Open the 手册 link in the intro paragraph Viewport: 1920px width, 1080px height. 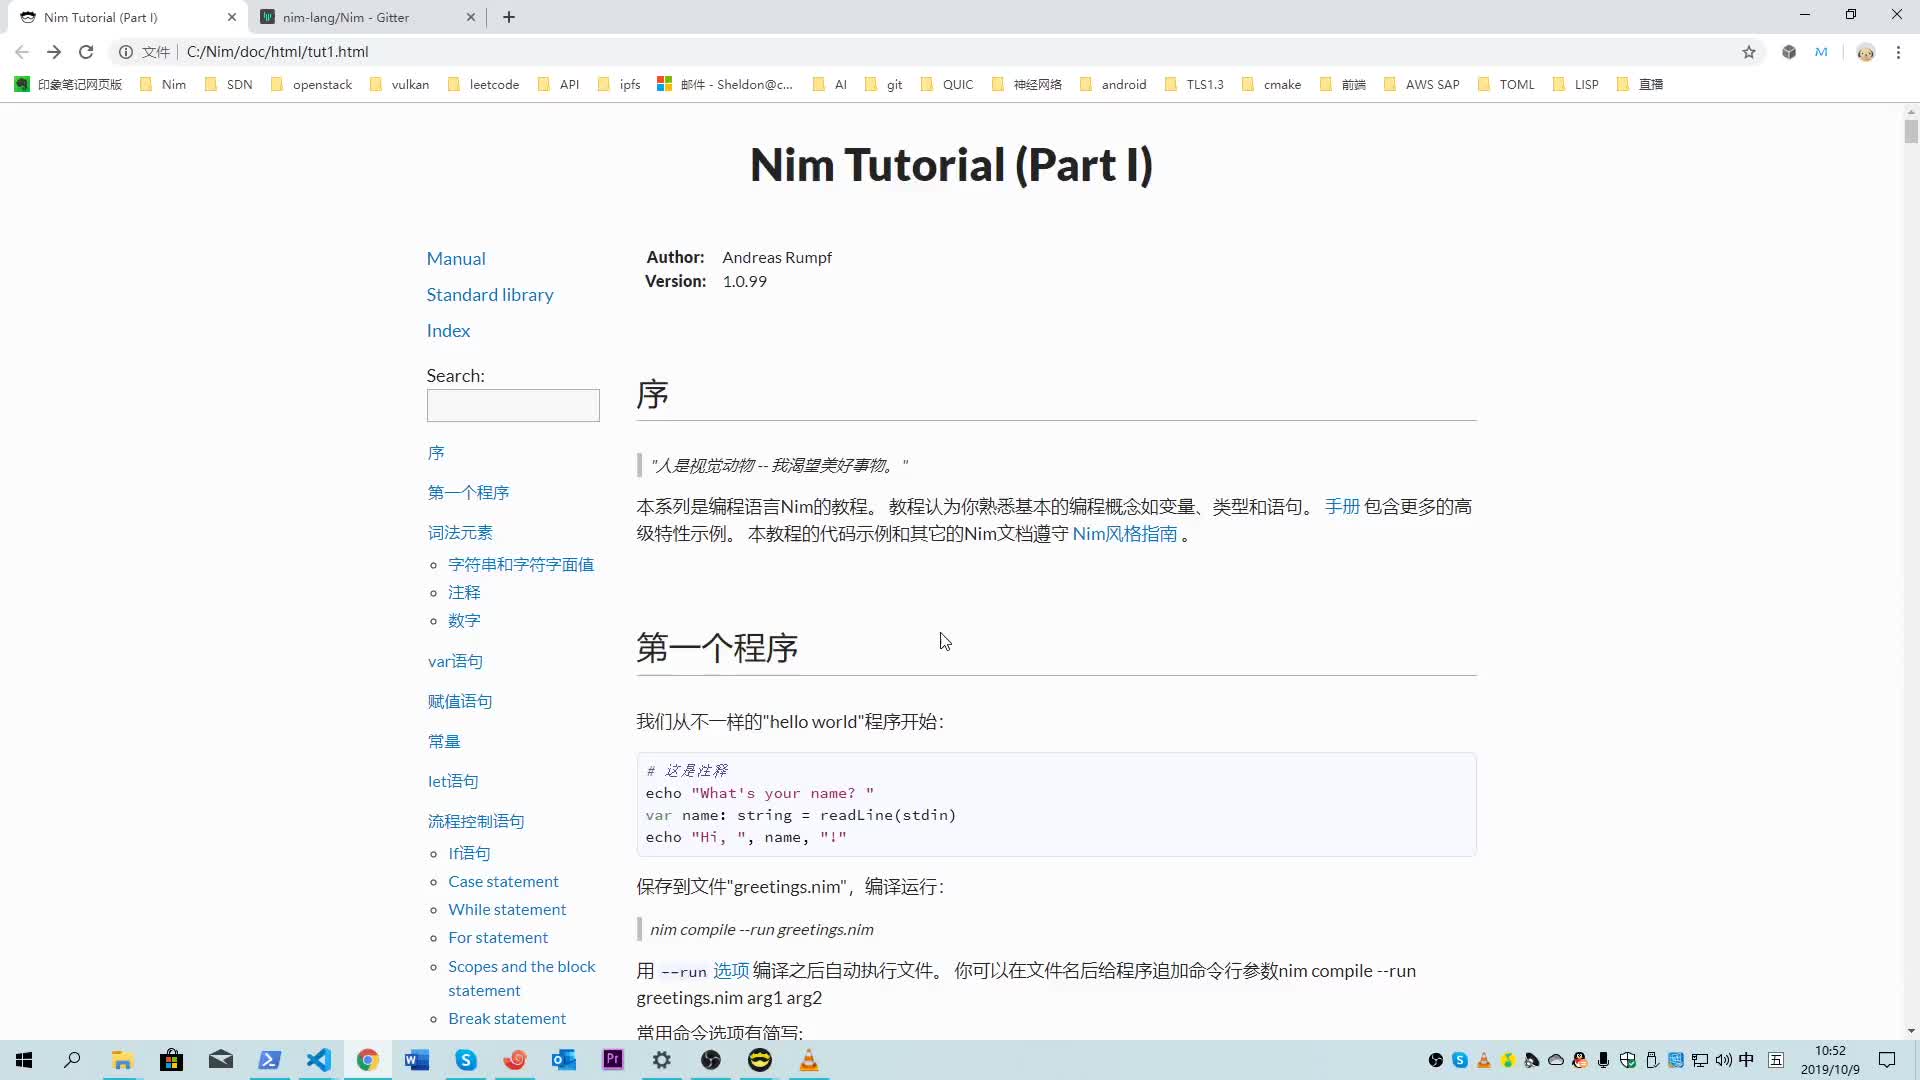(1342, 507)
